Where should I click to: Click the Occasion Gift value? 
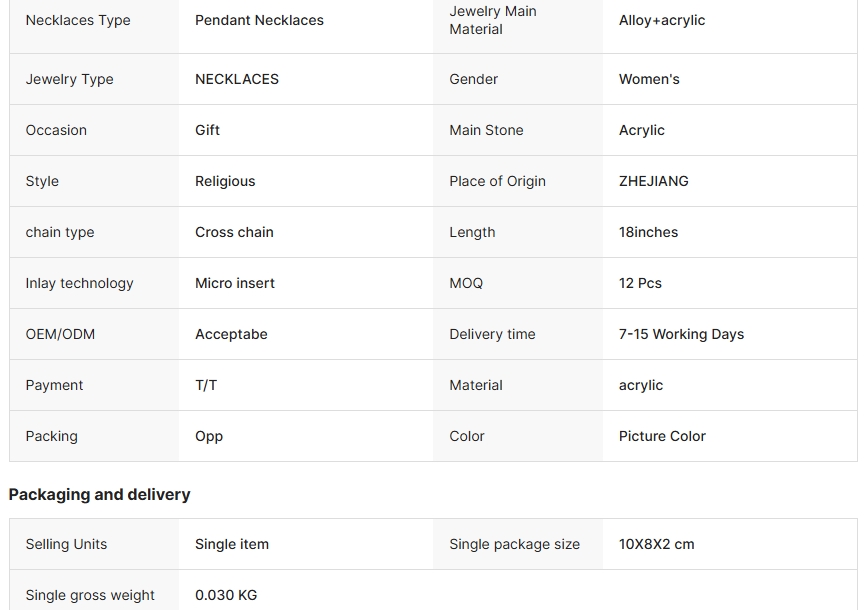pos(207,130)
